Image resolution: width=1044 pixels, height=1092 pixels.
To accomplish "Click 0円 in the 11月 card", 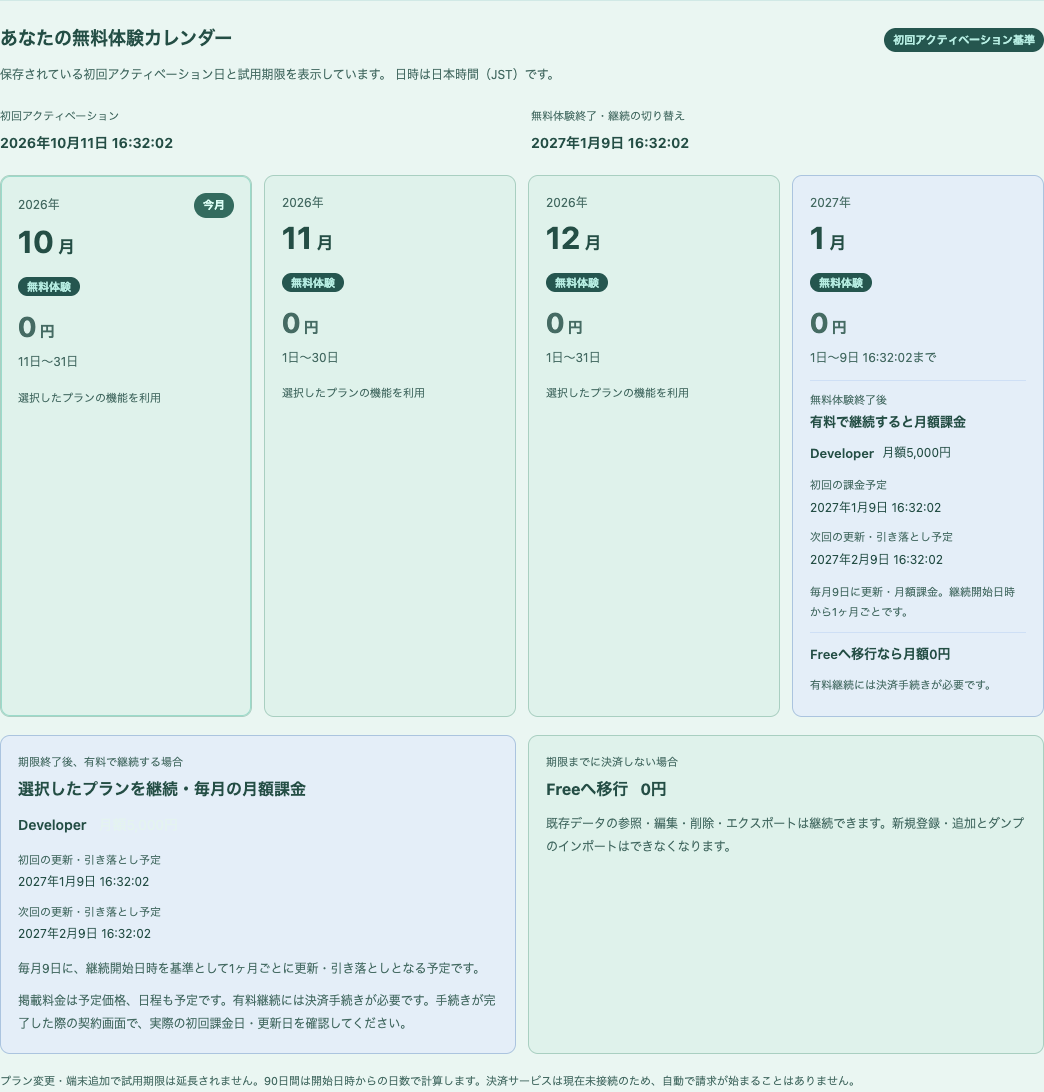I will (x=300, y=324).
